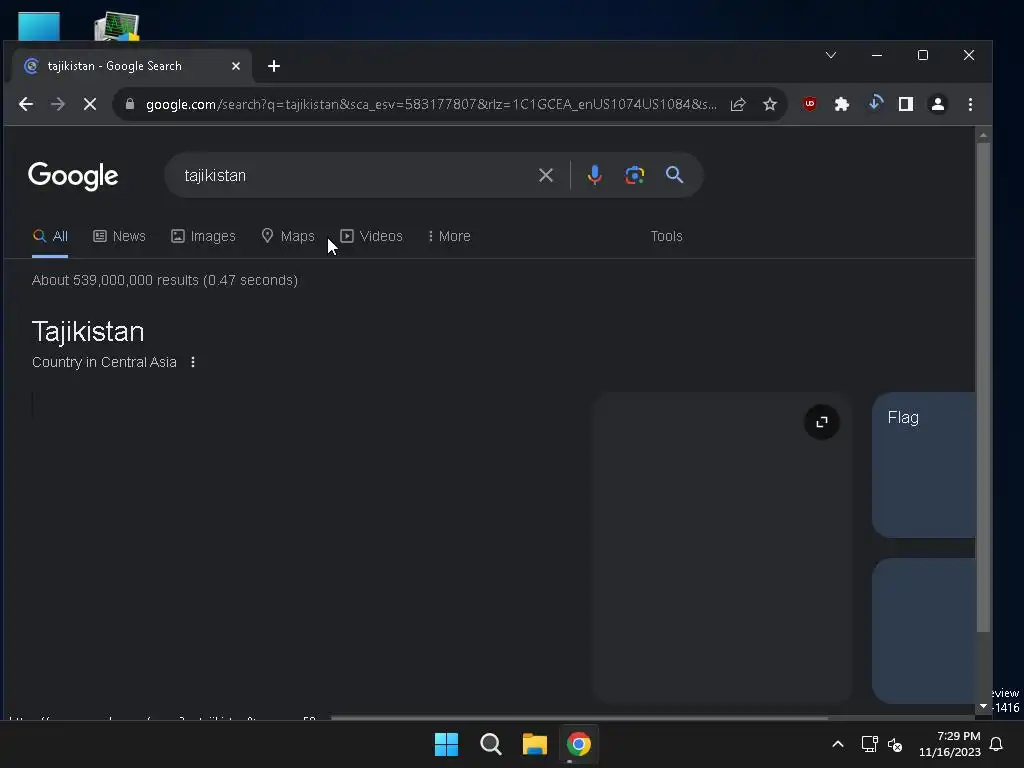Switch to the News tab
The height and width of the screenshot is (768, 1024).
click(x=120, y=236)
